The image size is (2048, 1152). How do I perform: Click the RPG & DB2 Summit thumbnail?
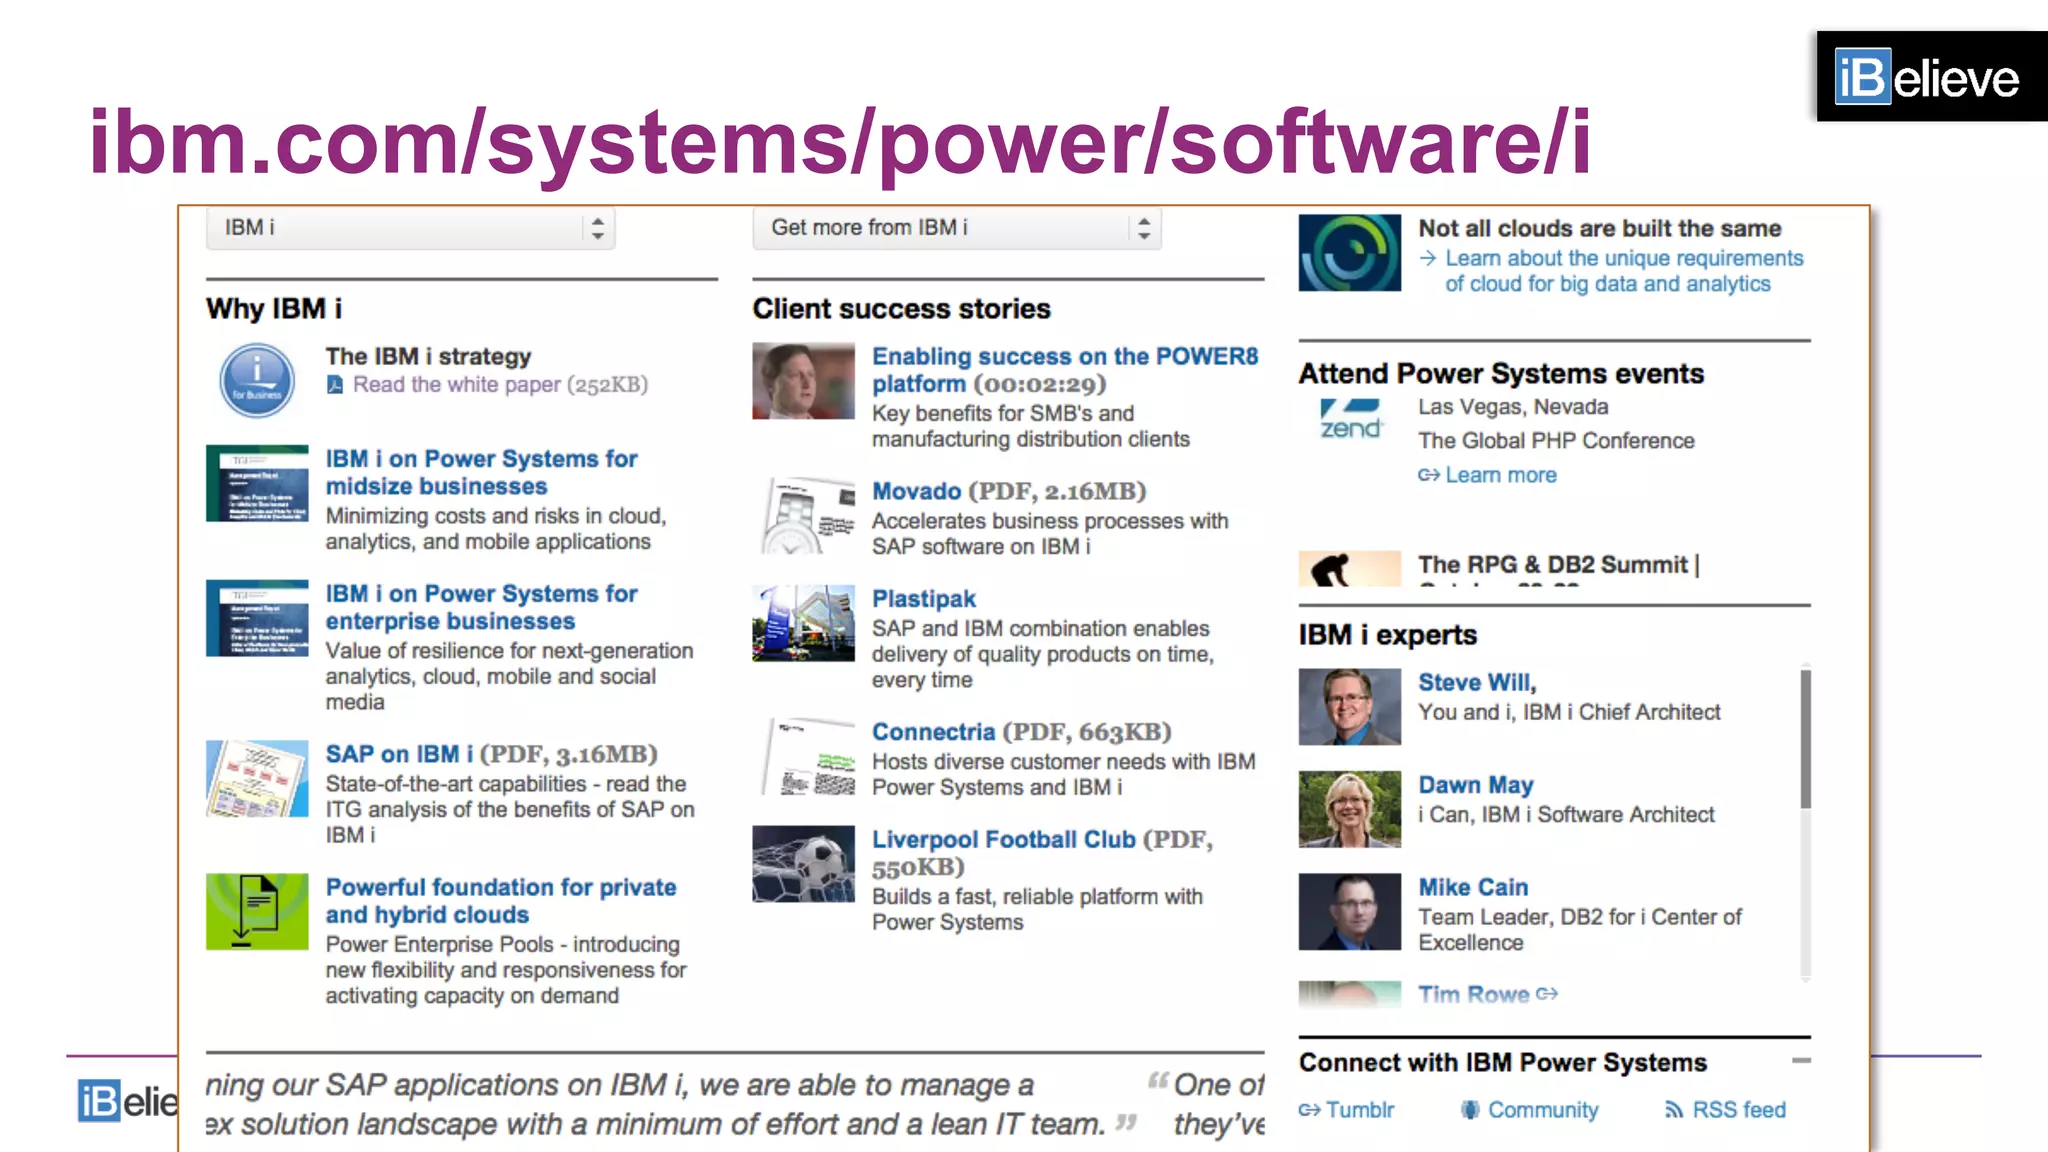[x=1350, y=569]
